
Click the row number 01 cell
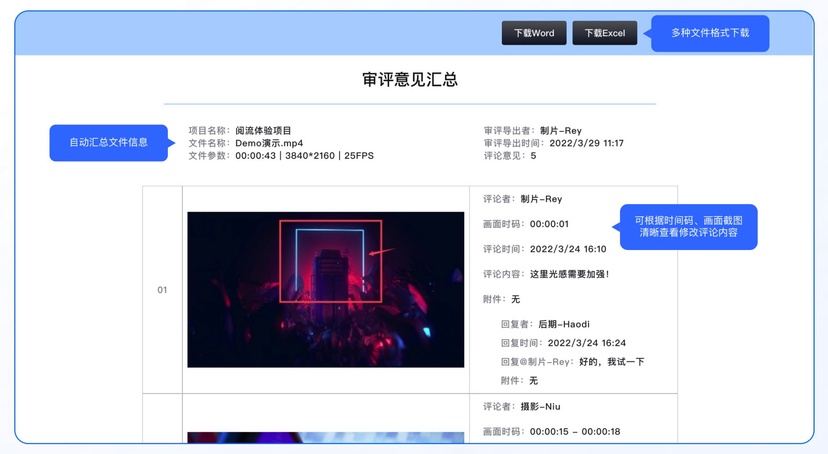162,290
